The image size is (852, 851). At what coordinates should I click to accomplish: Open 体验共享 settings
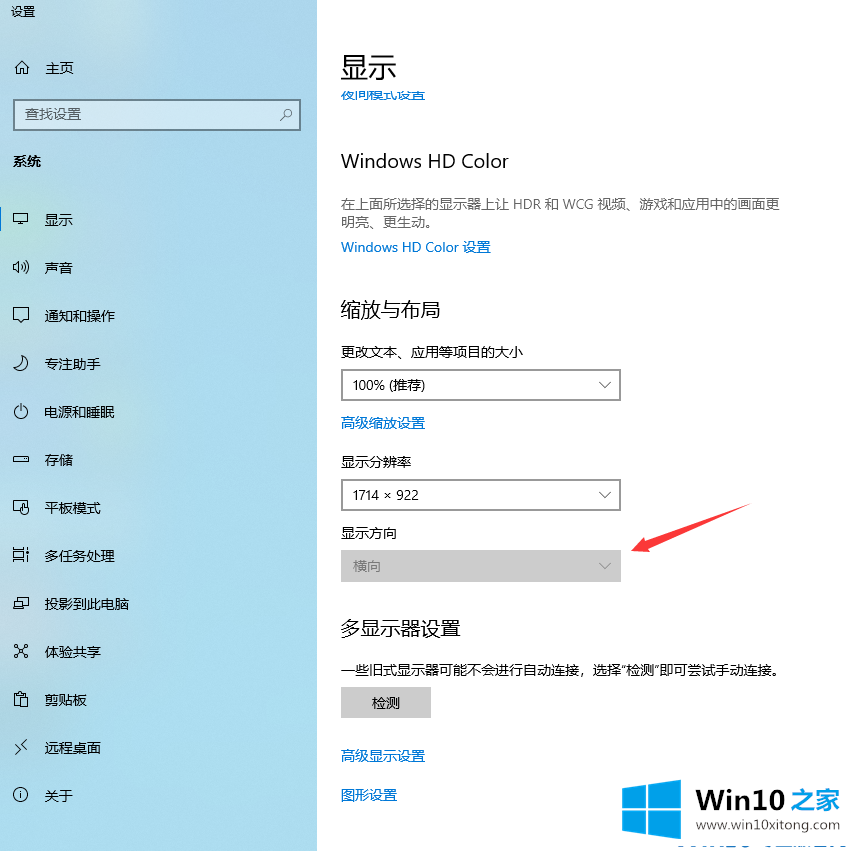tap(73, 652)
